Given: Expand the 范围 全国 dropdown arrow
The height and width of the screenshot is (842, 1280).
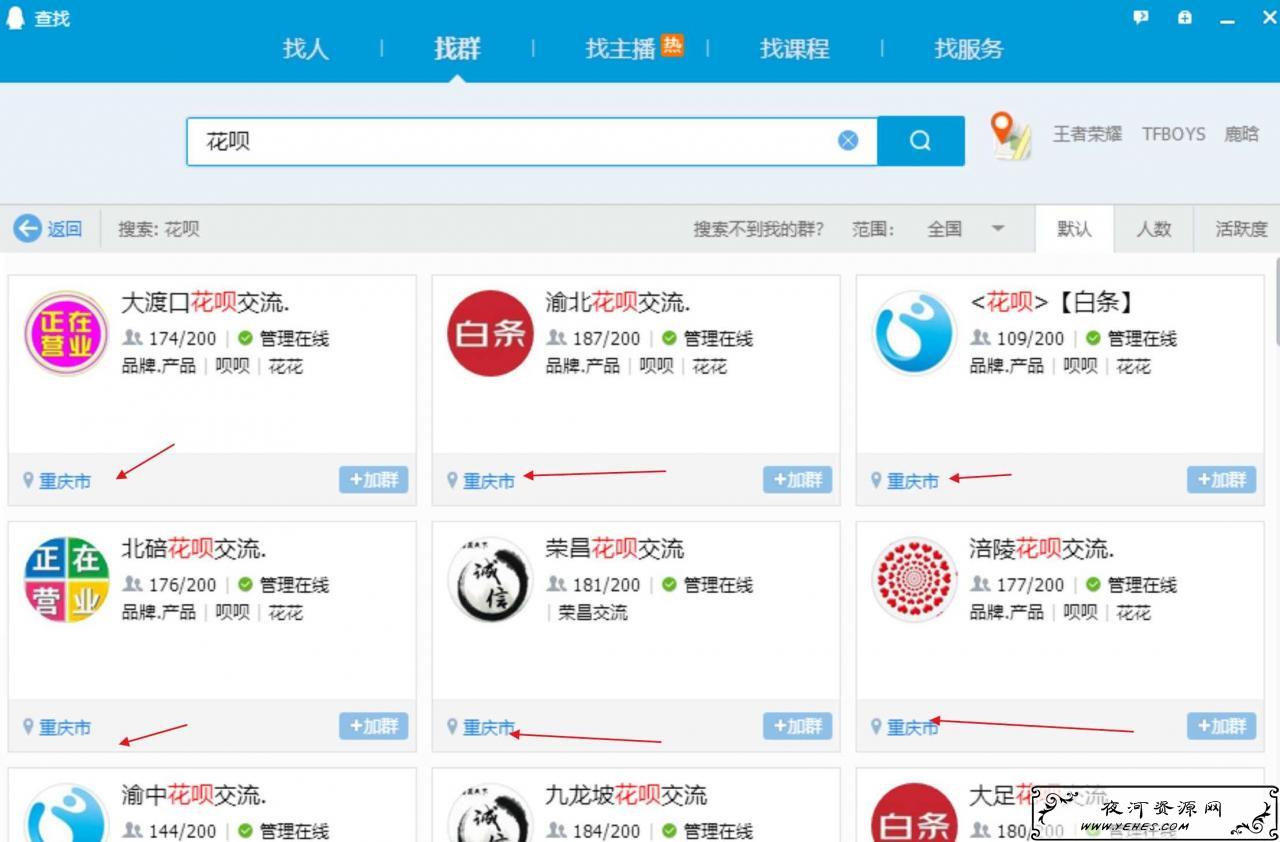Looking at the screenshot, I should click(997, 229).
